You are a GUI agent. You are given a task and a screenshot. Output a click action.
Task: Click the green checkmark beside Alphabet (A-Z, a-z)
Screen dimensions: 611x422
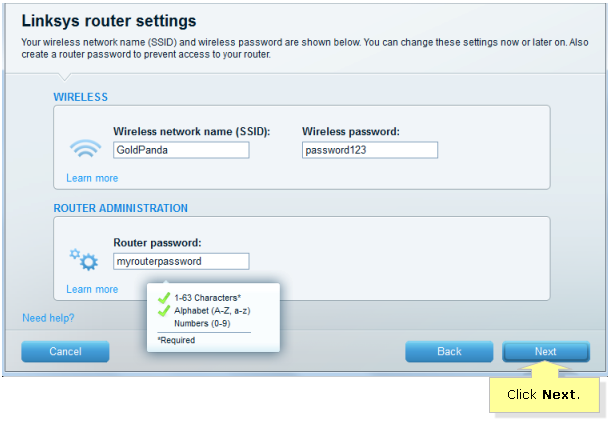(164, 311)
